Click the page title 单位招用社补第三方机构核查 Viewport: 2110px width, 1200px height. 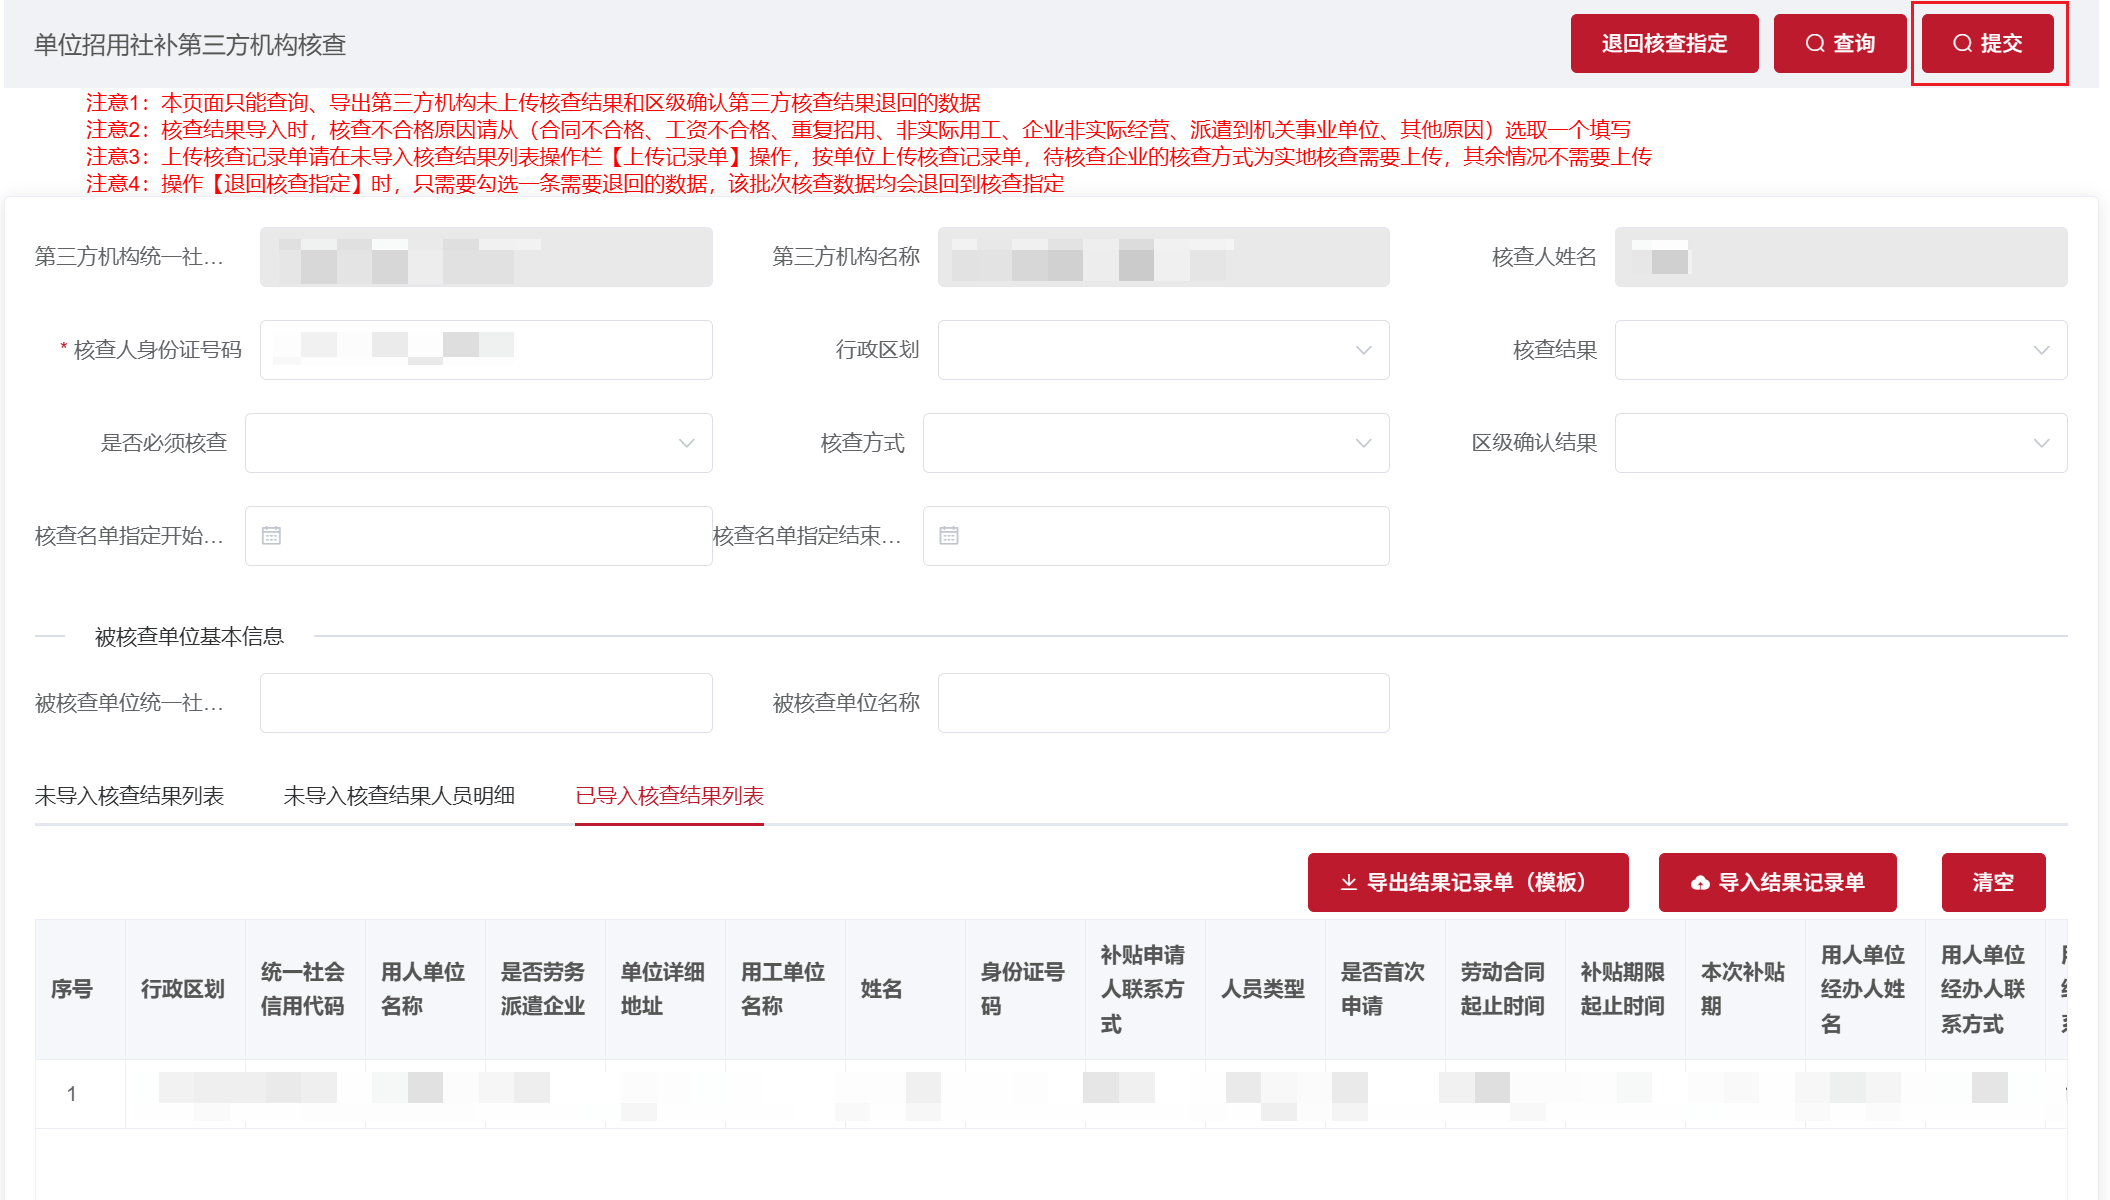pyautogui.click(x=190, y=45)
